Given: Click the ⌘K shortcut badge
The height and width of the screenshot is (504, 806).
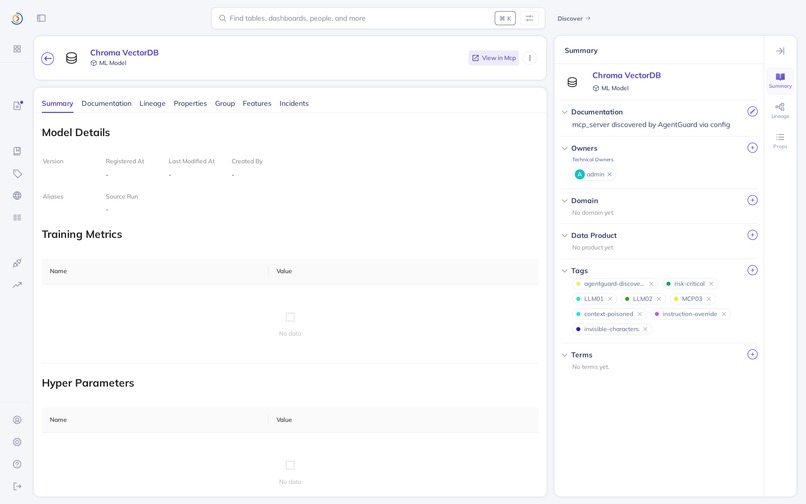Looking at the screenshot, I should (505, 19).
